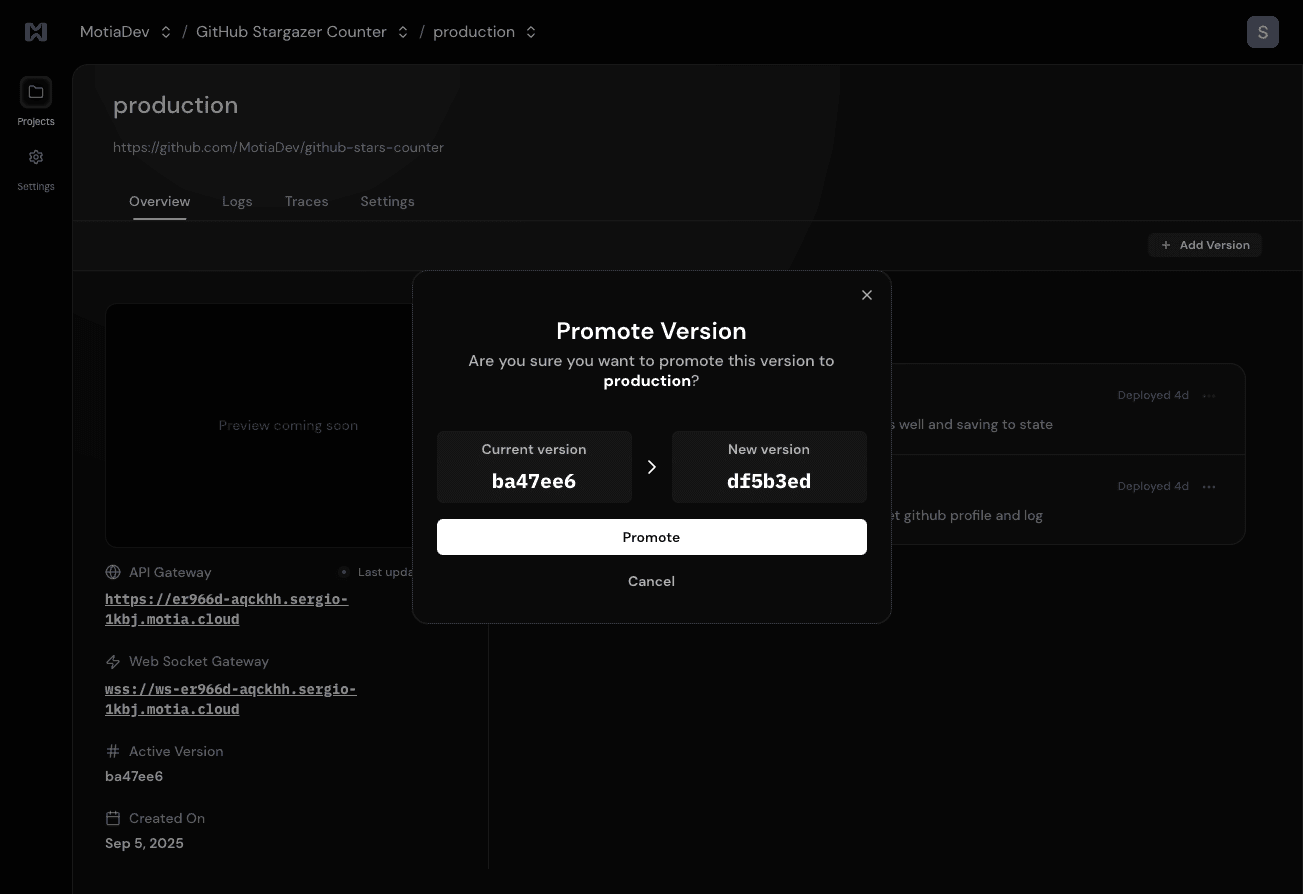Cancel the version promotion
The height and width of the screenshot is (894, 1303).
click(x=651, y=581)
